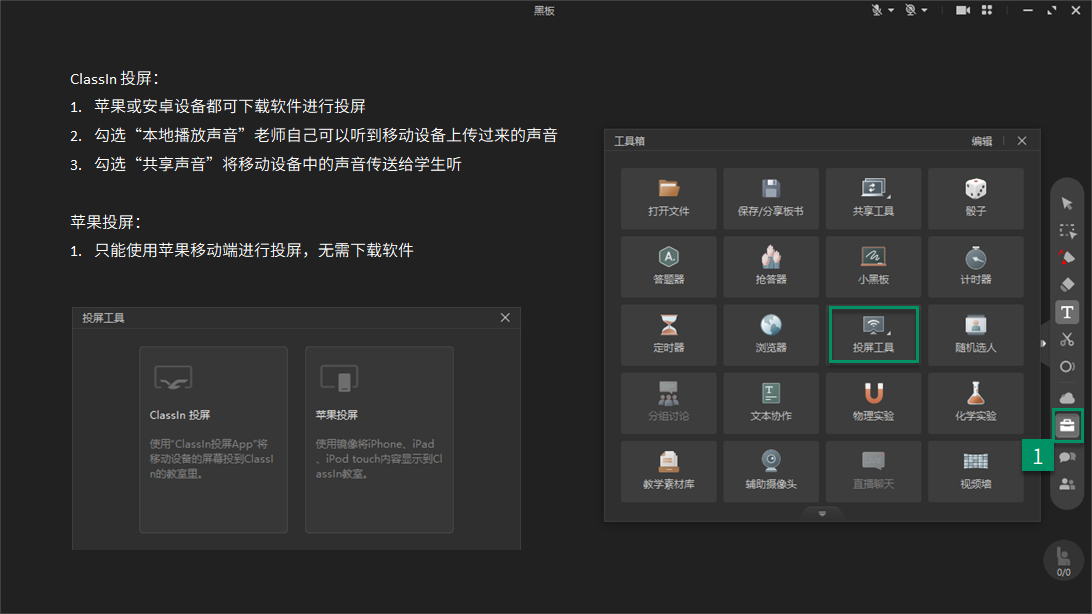Click the text '苹果或安卓设备都可下载软件进行投屏'
This screenshot has height=614, width=1092.
click(x=230, y=107)
